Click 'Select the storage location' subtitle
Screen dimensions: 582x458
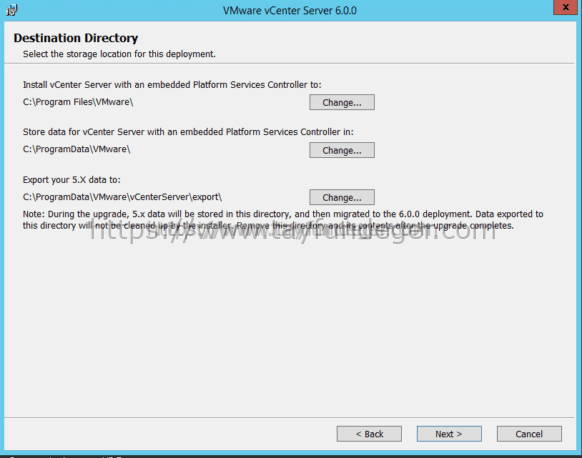119,54
